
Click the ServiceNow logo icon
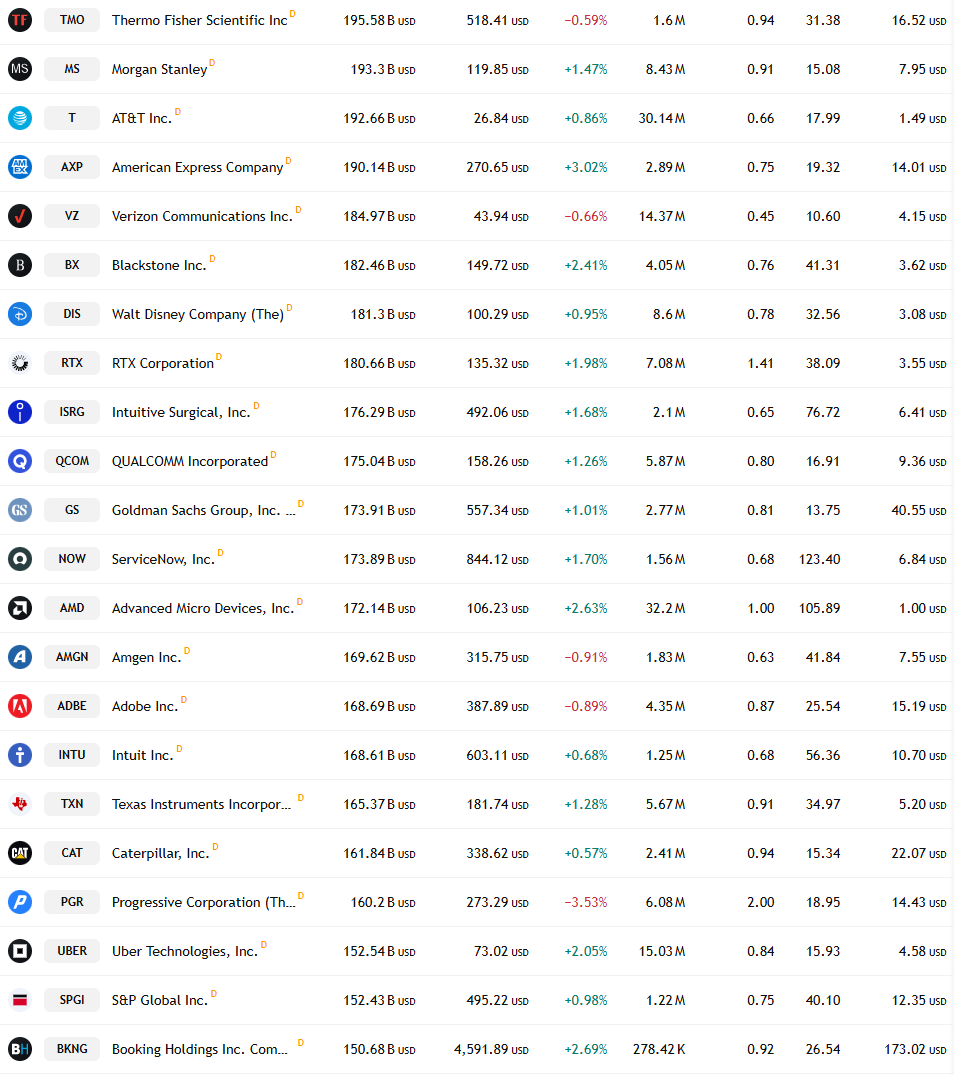(x=20, y=559)
